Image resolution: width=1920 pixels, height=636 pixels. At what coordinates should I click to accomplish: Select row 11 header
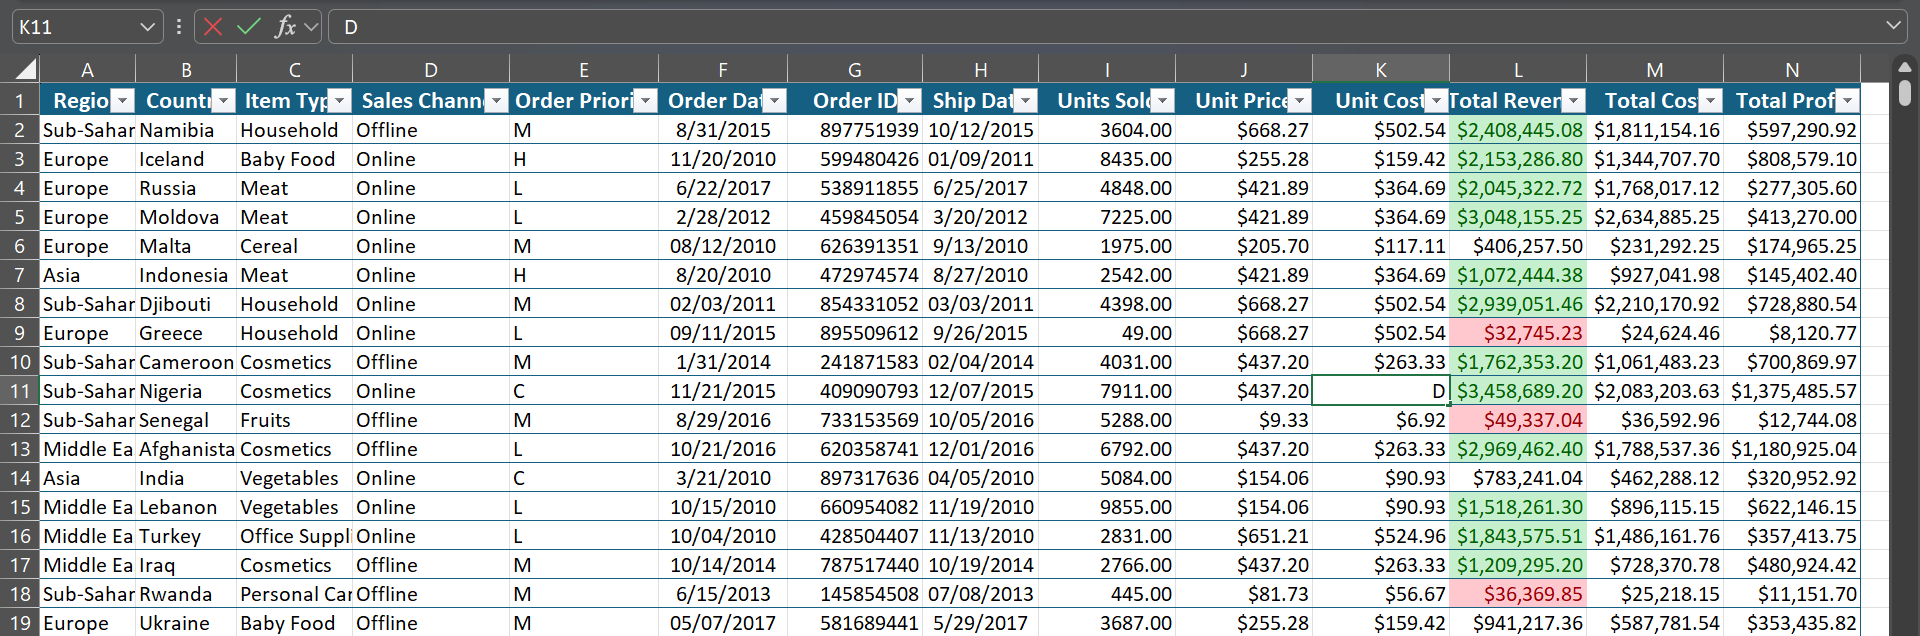pos(20,391)
